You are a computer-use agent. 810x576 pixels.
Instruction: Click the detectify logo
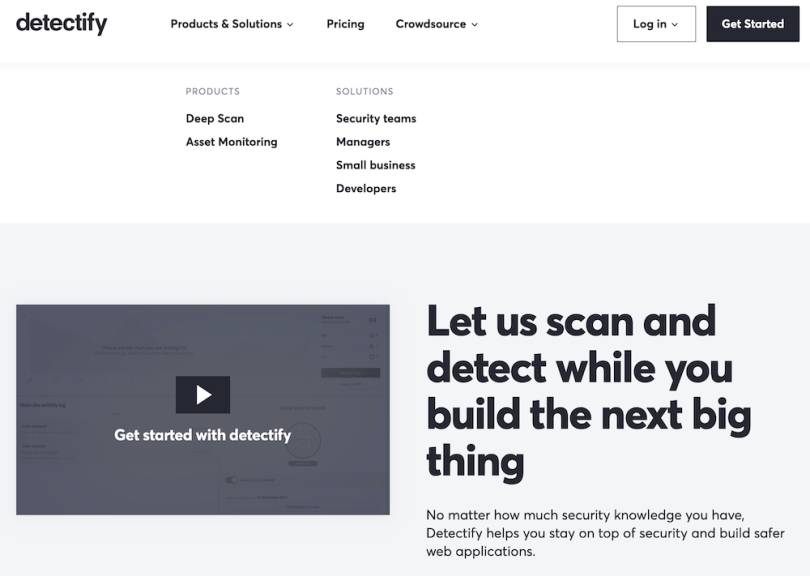(61, 24)
